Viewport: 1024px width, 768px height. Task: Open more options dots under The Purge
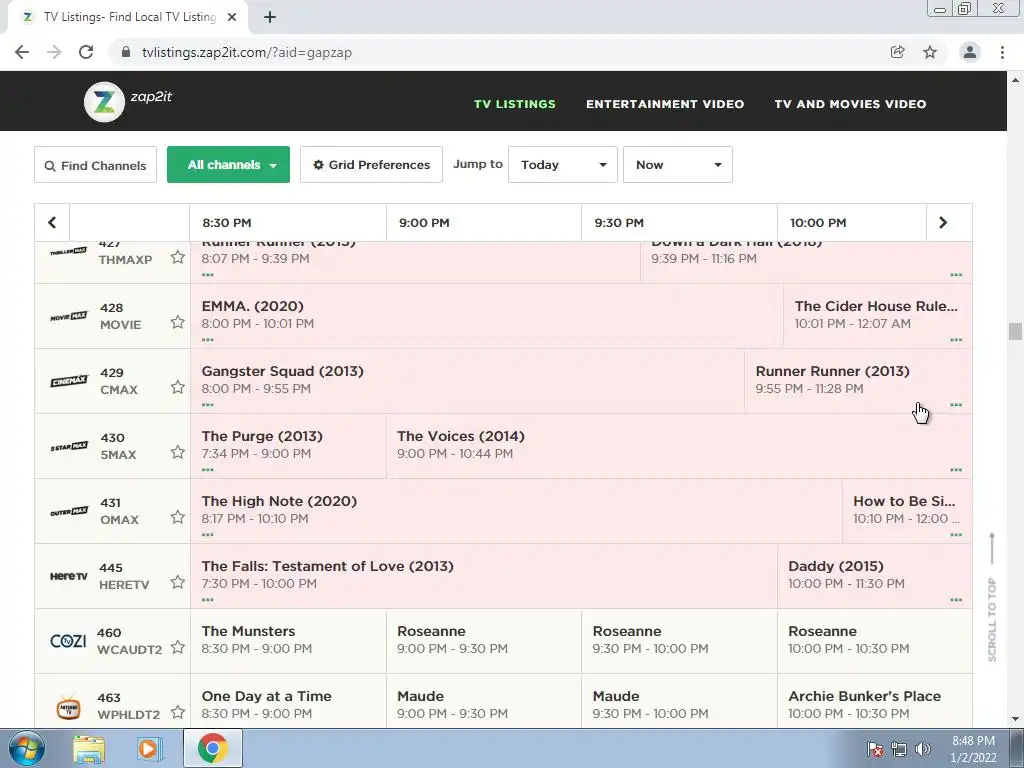[x=208, y=470]
